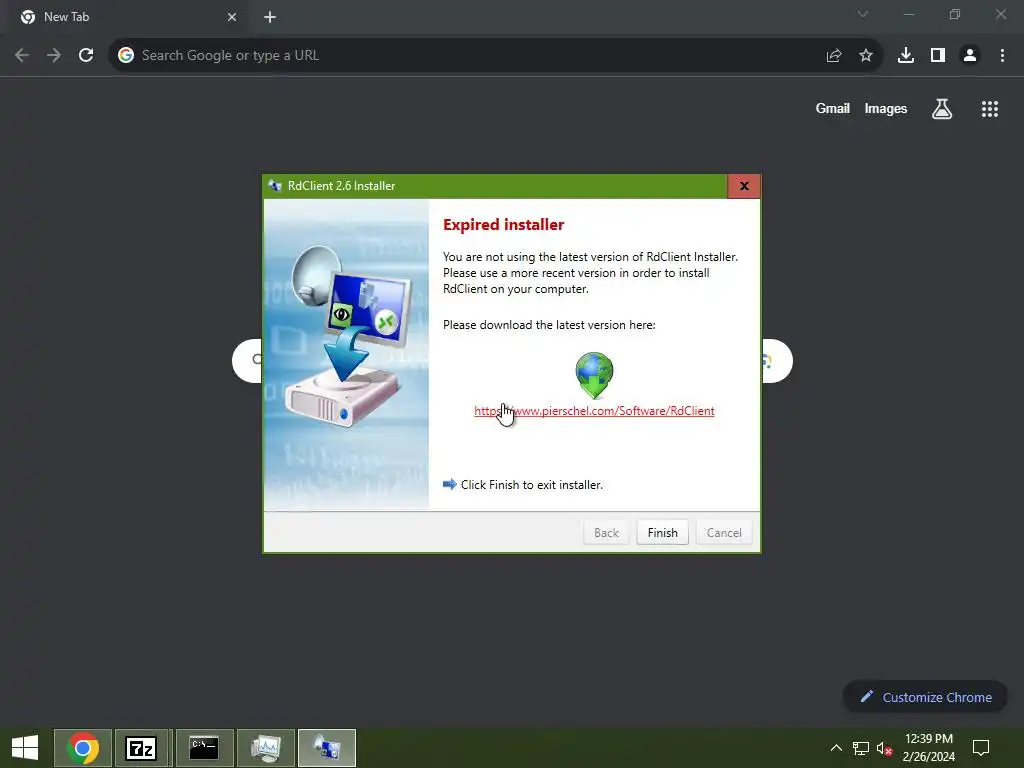
Task: Open taskbar clock and date
Action: (x=929, y=748)
